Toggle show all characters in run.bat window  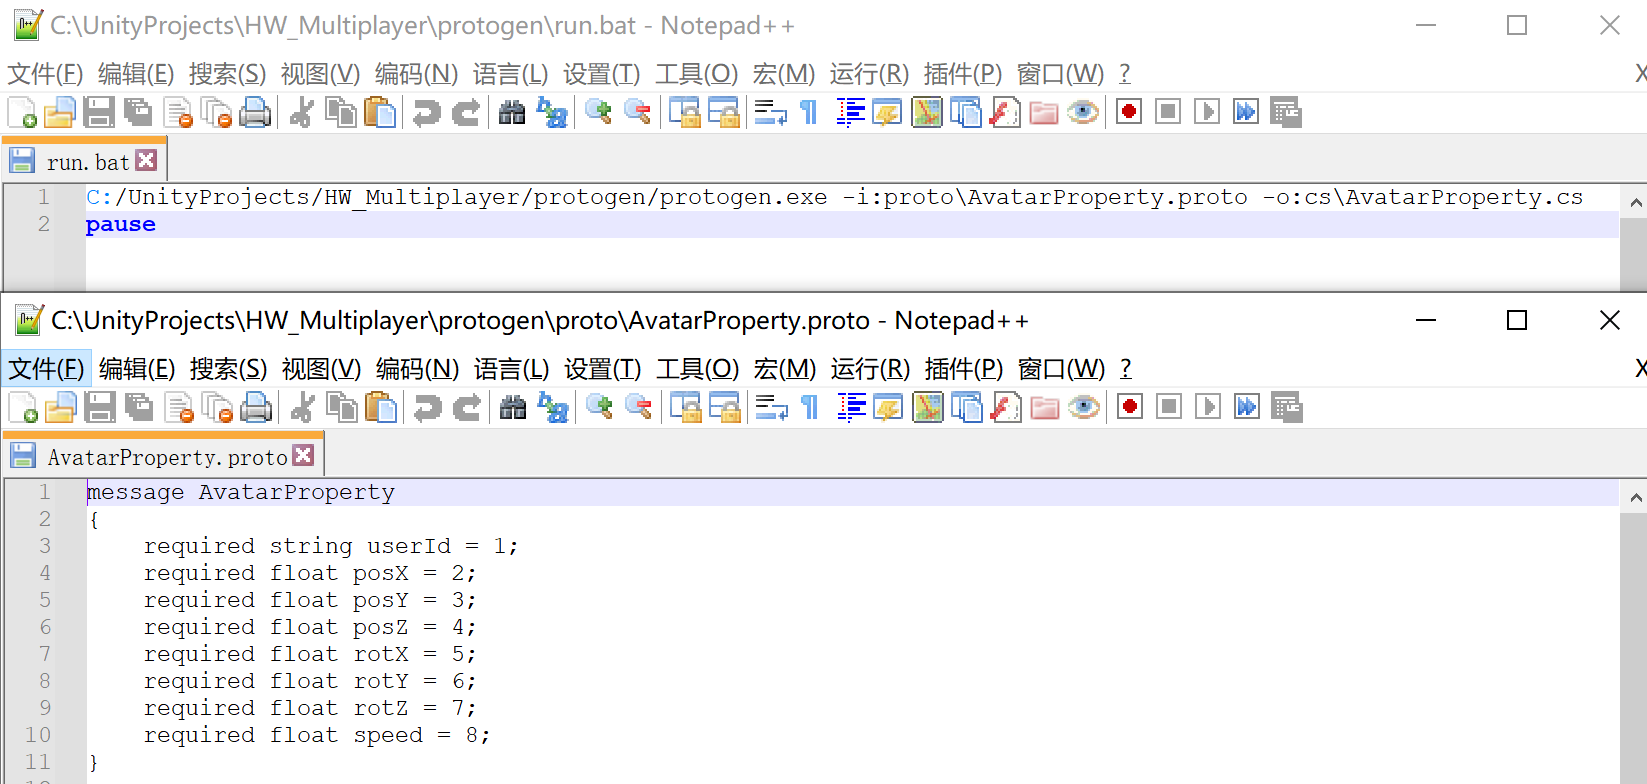tap(809, 112)
